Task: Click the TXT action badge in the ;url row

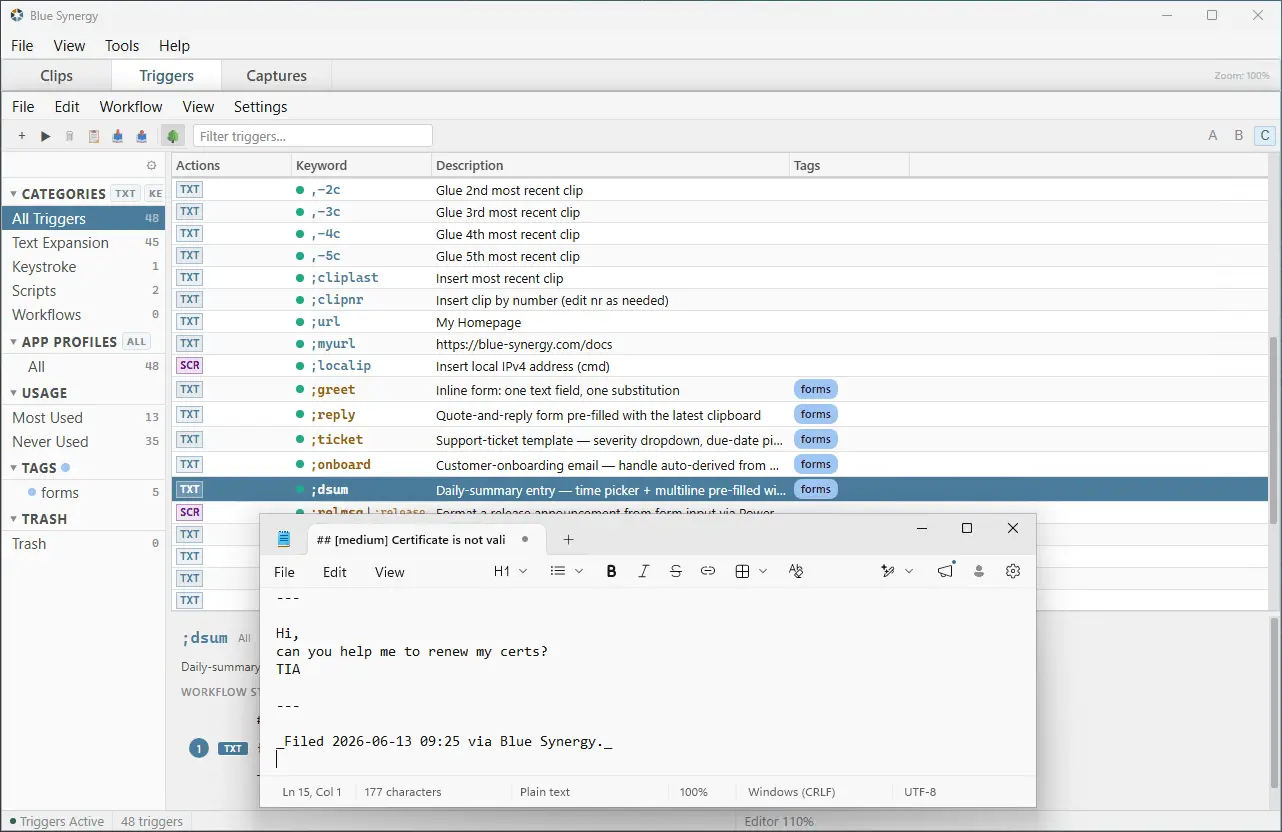Action: click(189, 321)
